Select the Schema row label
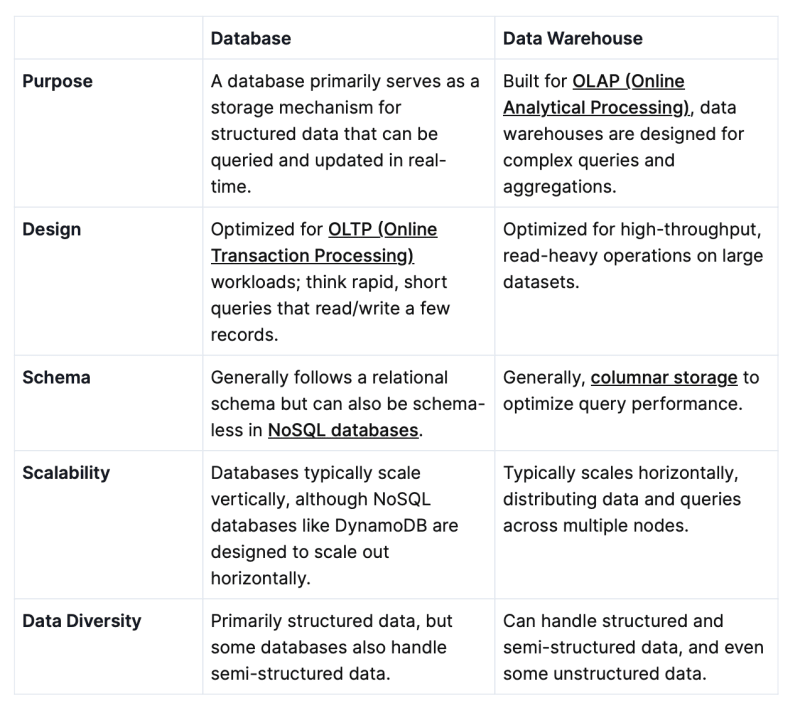Screen dimensions: 800x708 [x=56, y=377]
